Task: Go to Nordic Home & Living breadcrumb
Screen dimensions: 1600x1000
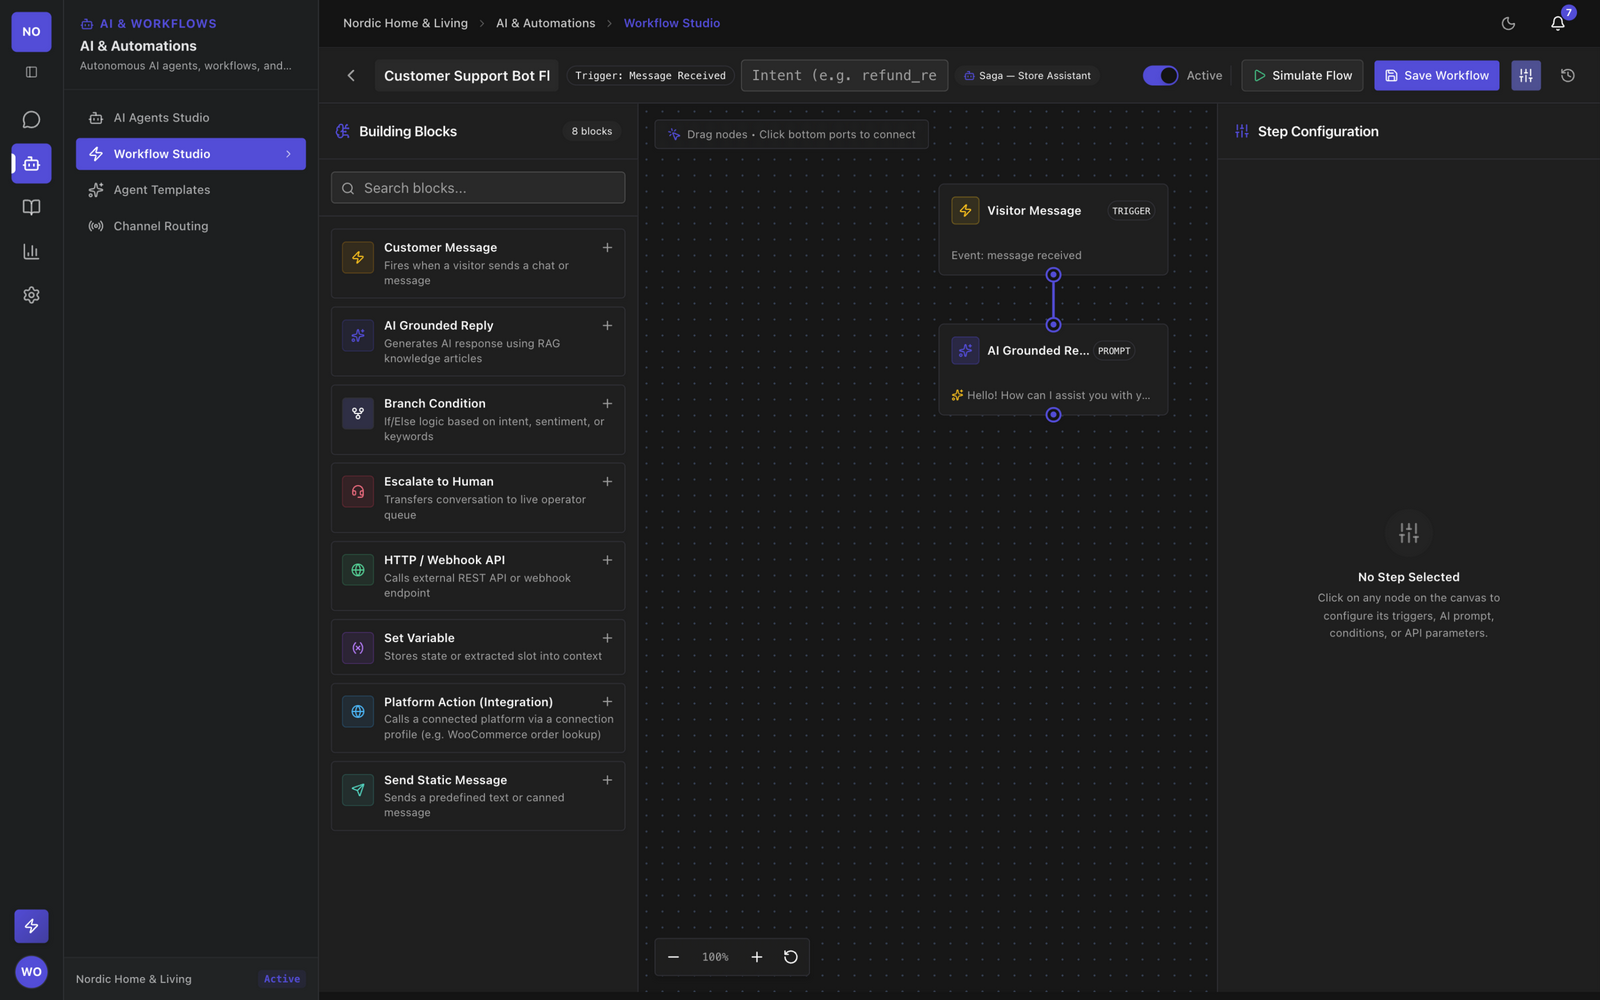Action: click(405, 23)
